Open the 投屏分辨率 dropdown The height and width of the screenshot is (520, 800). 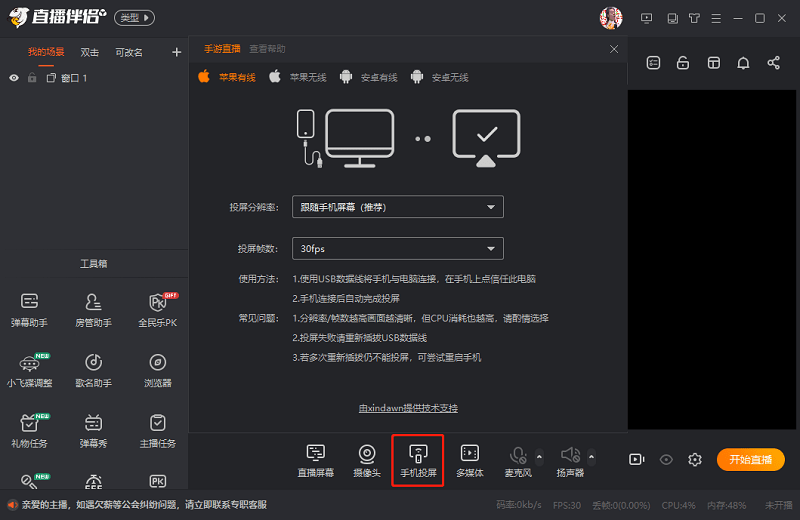[x=397, y=207]
